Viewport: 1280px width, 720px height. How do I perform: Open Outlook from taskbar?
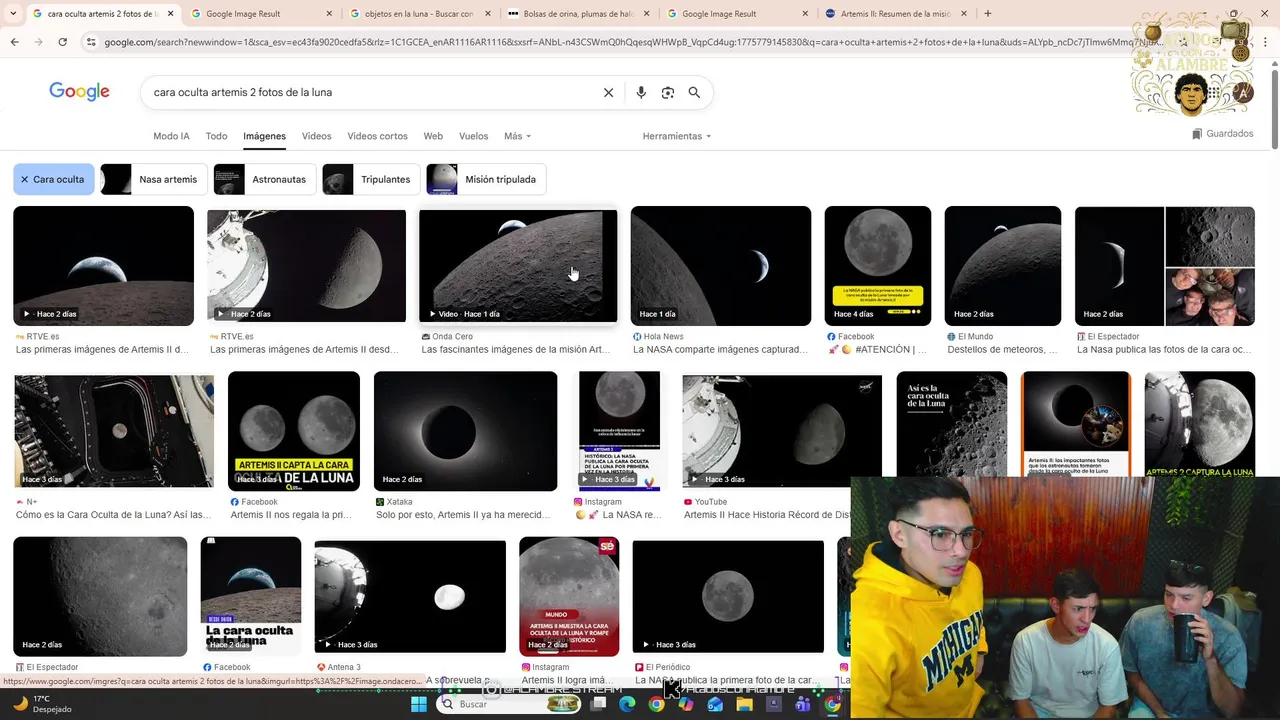(x=715, y=704)
